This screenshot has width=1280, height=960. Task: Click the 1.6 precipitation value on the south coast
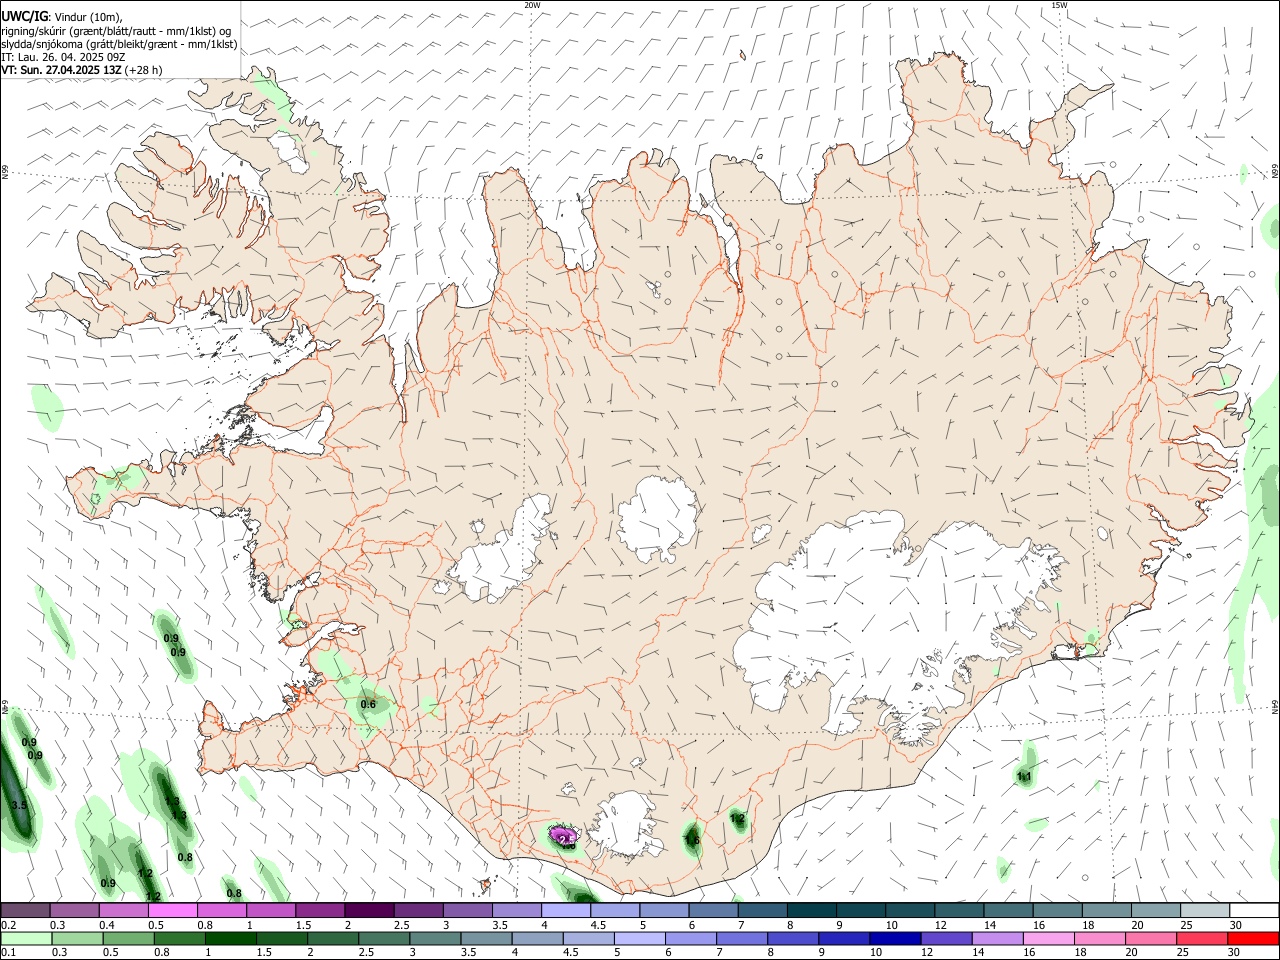(692, 841)
